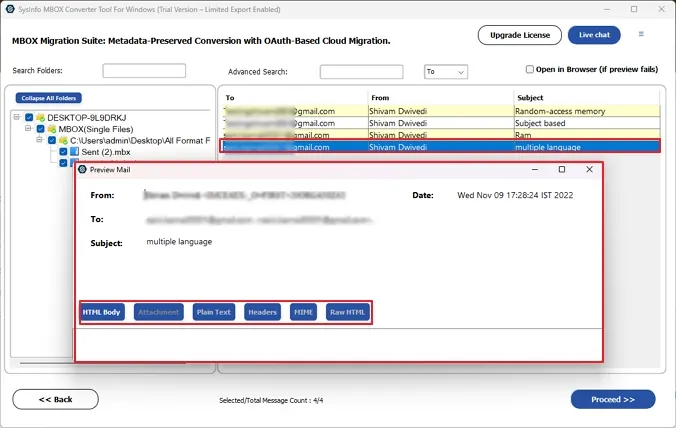Image resolution: width=676 pixels, height=428 pixels.
Task: Select Sent (2).mbx in folder tree
Action: click(106, 152)
